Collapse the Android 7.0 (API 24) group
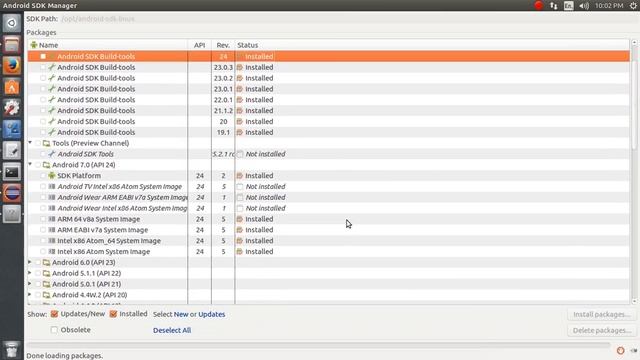 (30, 164)
